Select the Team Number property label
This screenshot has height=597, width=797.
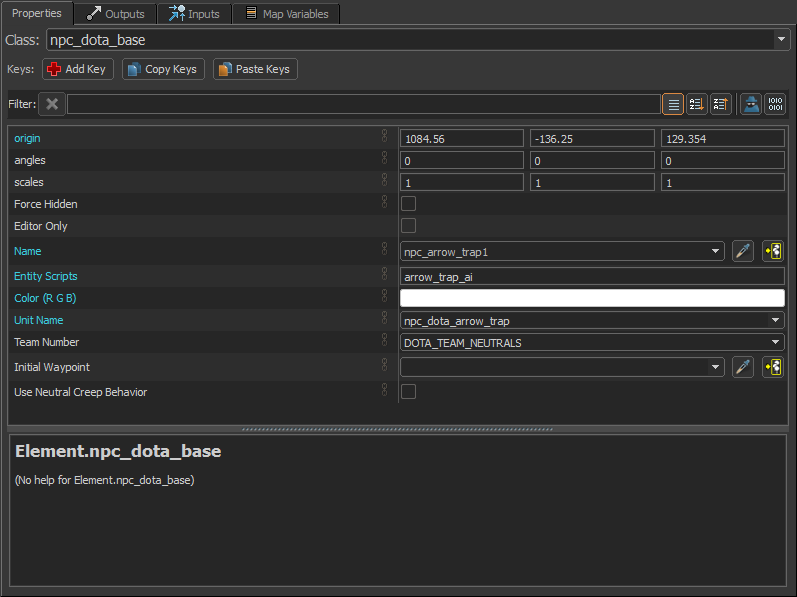(46, 342)
